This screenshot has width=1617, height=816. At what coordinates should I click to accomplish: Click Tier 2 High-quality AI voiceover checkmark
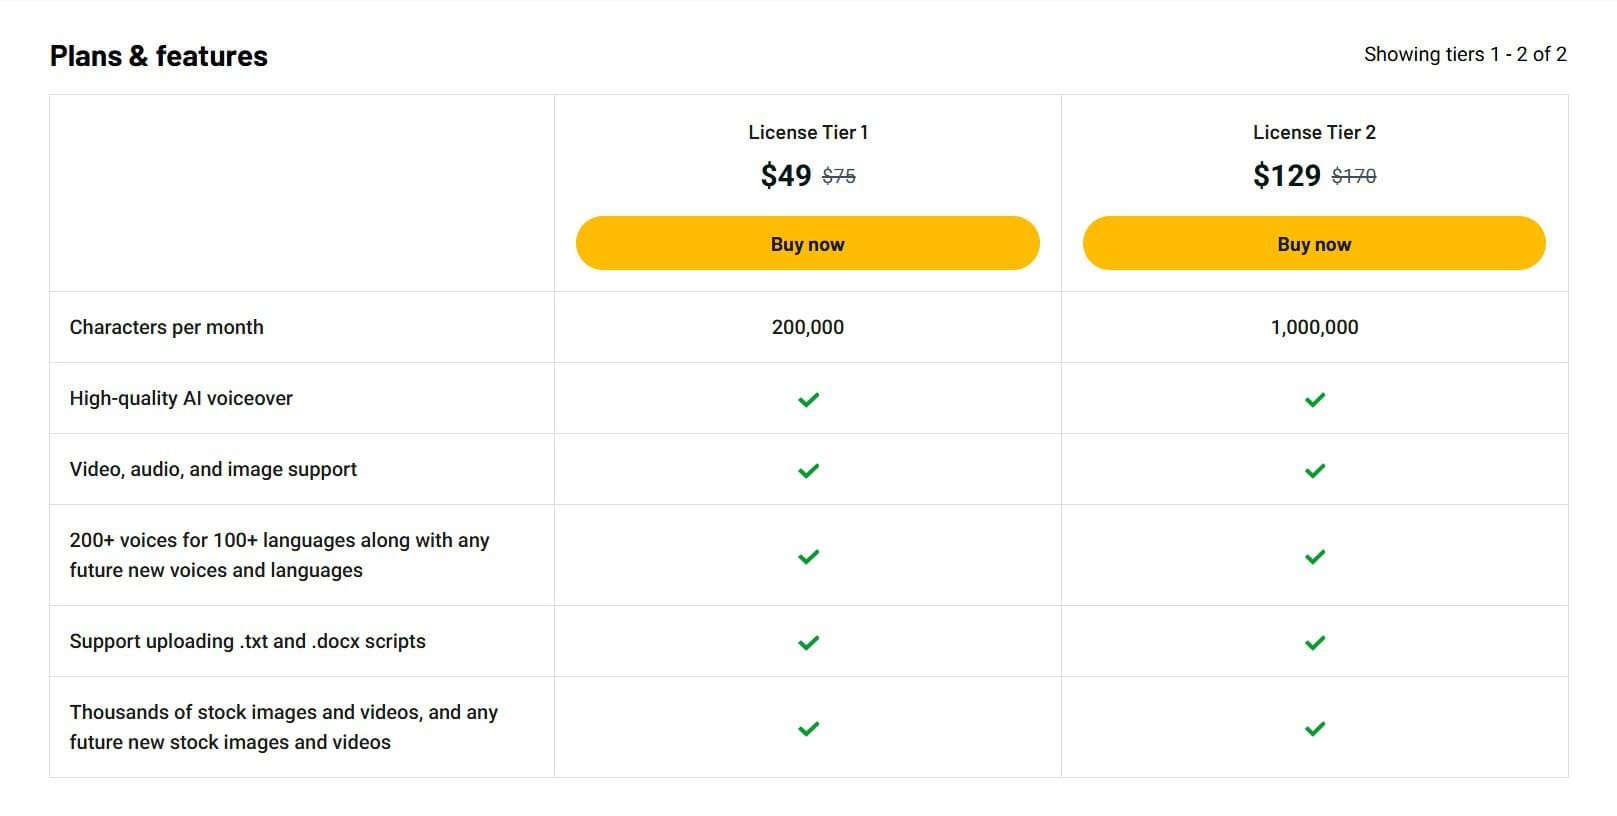pos(1314,399)
